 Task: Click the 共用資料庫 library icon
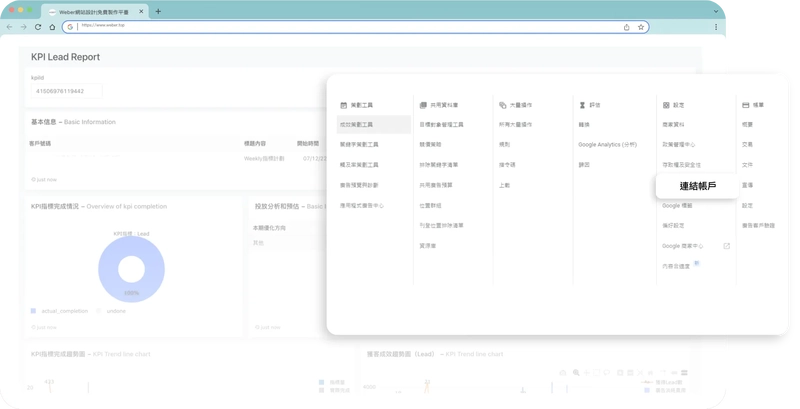(x=423, y=105)
